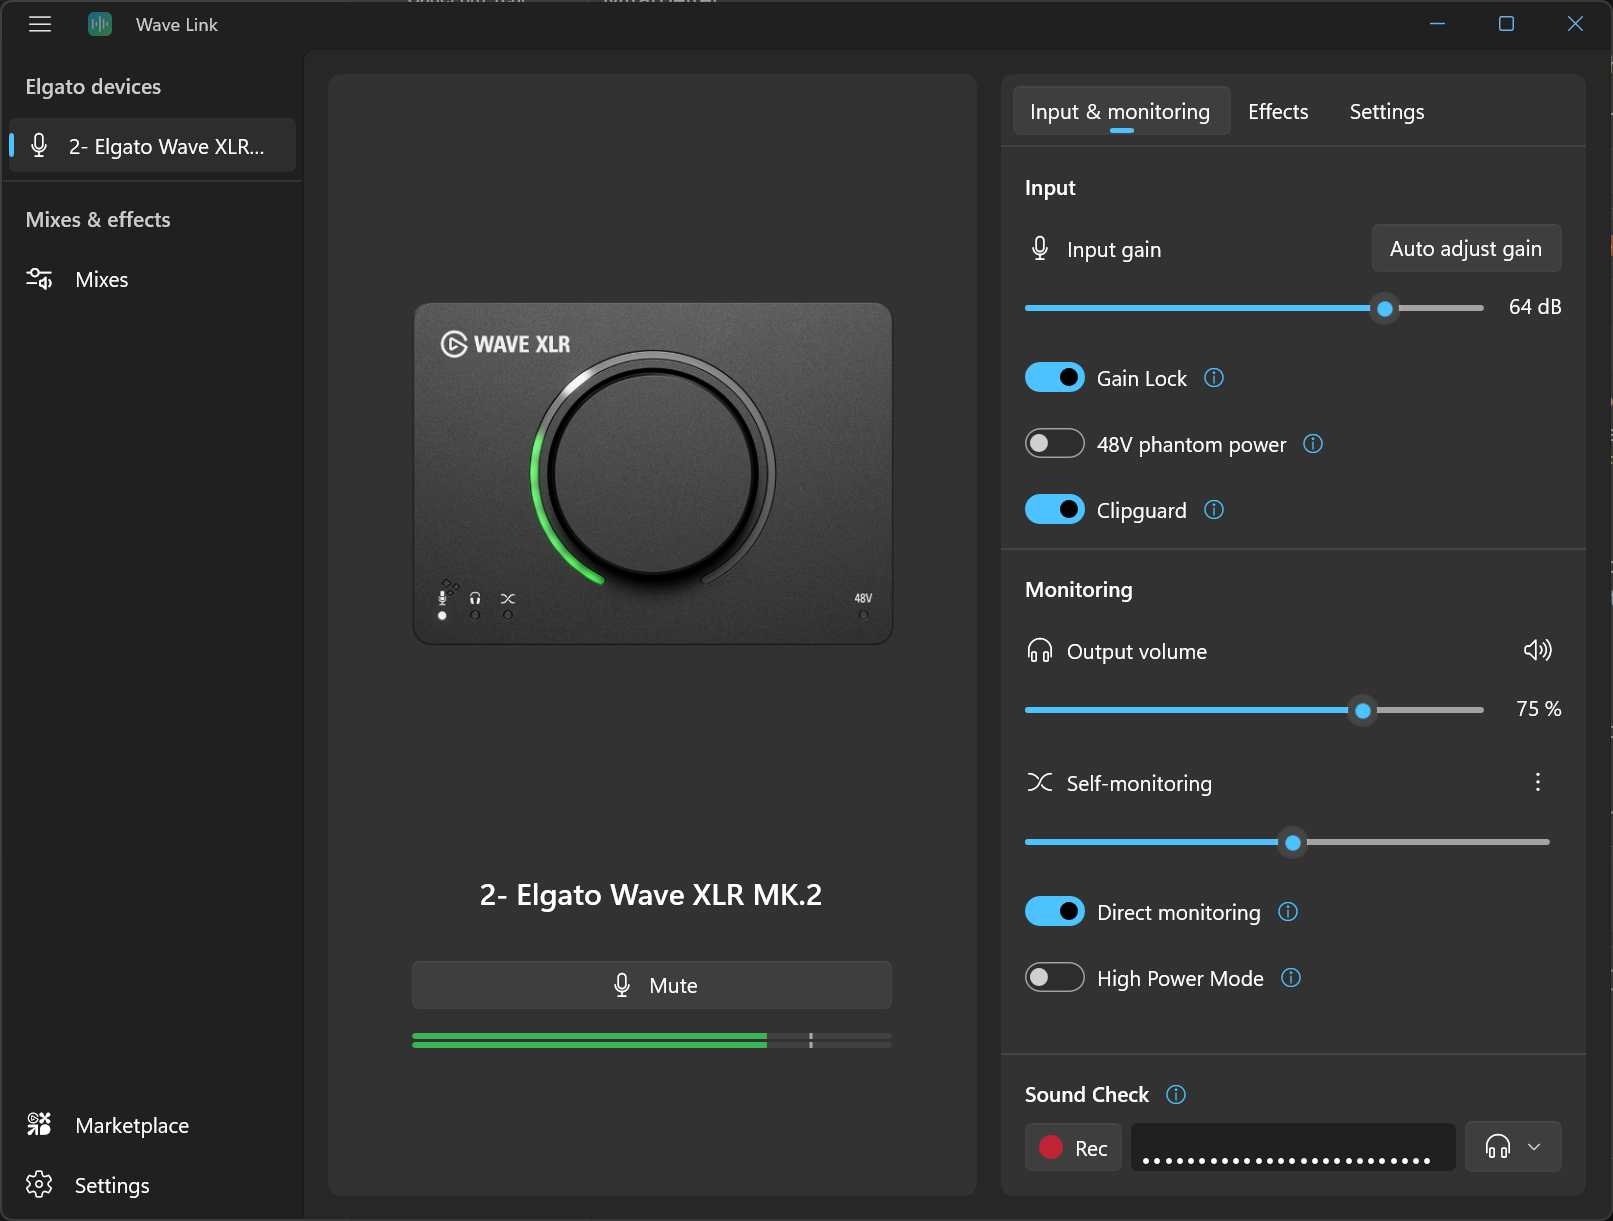Click the Self-monitoring slider handle
This screenshot has width=1613, height=1221.
[x=1293, y=843]
